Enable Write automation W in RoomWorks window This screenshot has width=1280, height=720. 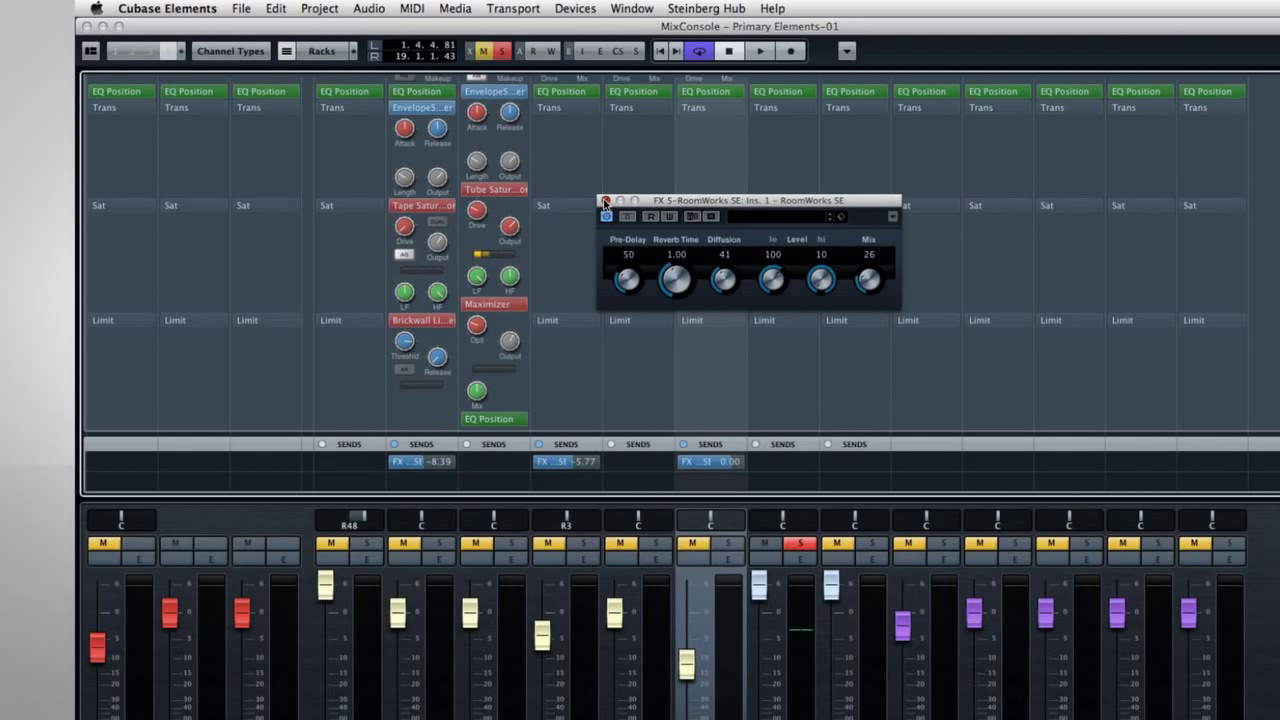[x=670, y=216]
